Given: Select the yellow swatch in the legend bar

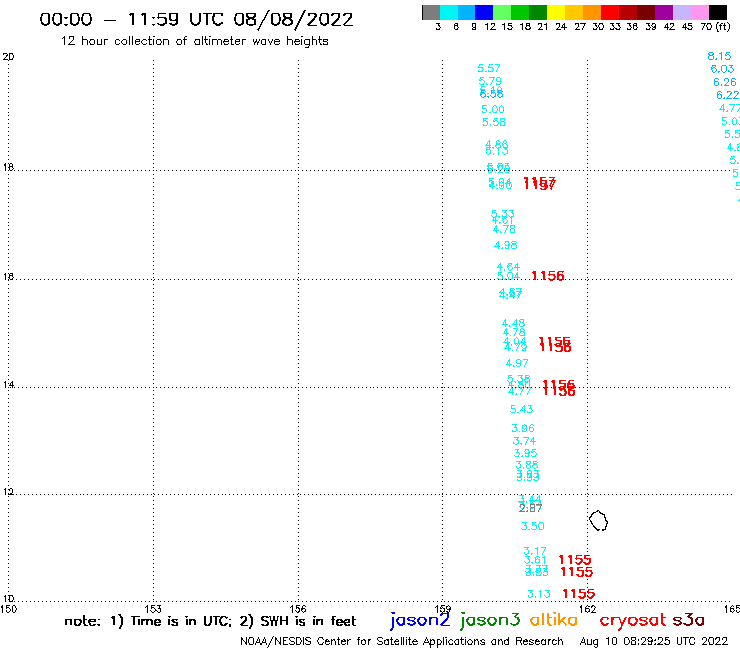Looking at the screenshot, I should [555, 12].
